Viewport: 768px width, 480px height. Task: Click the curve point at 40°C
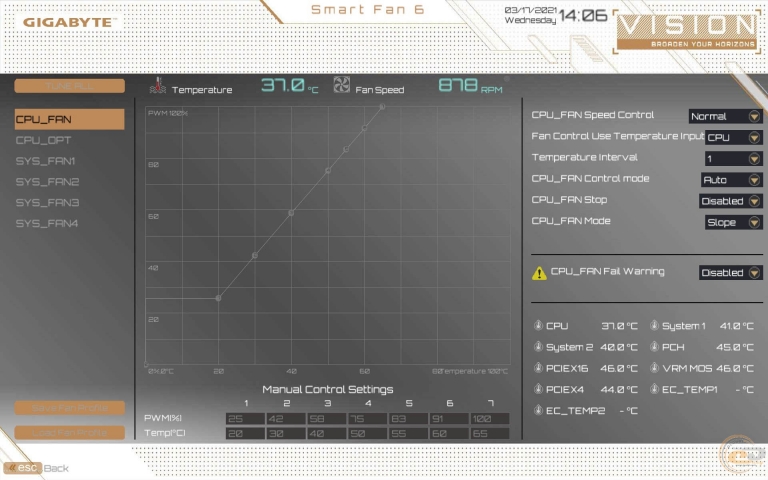[291, 213]
